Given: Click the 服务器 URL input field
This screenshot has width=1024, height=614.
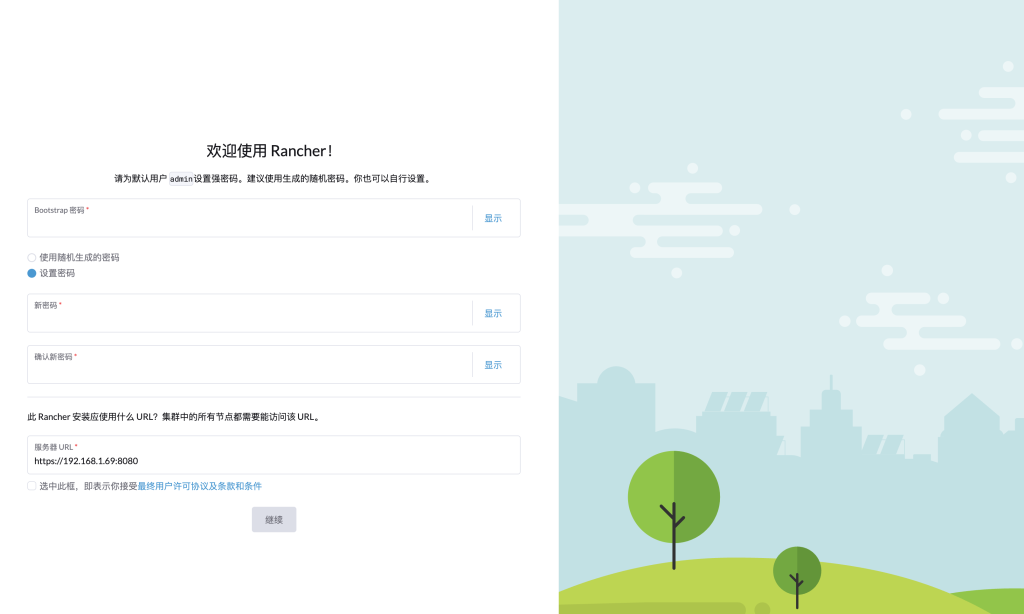Looking at the screenshot, I should pyautogui.click(x=274, y=455).
